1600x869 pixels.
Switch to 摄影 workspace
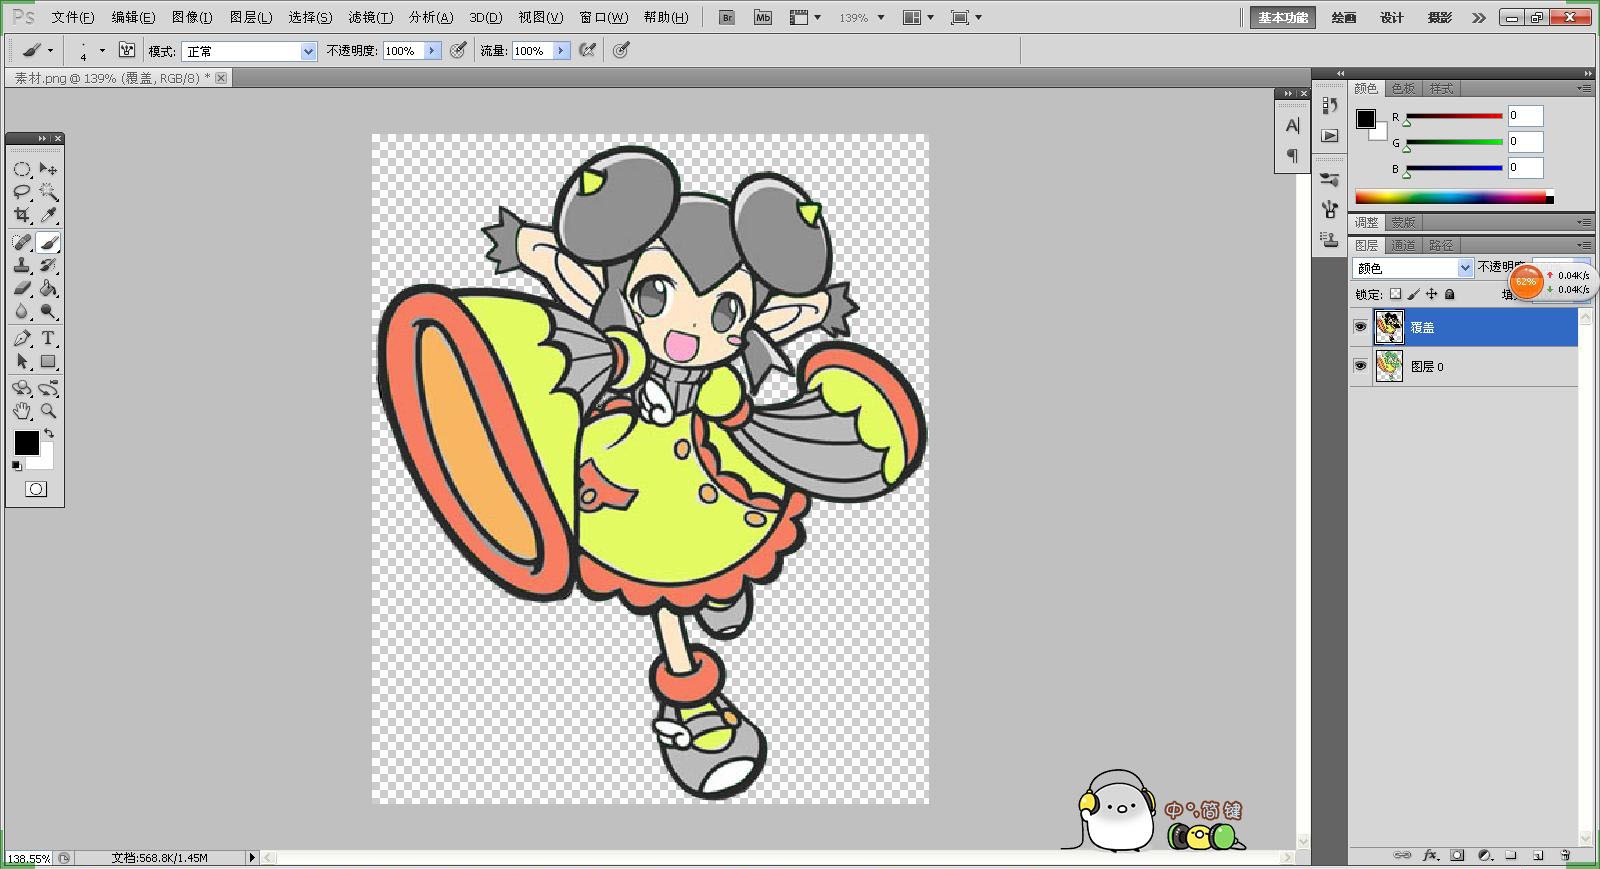pos(1440,17)
